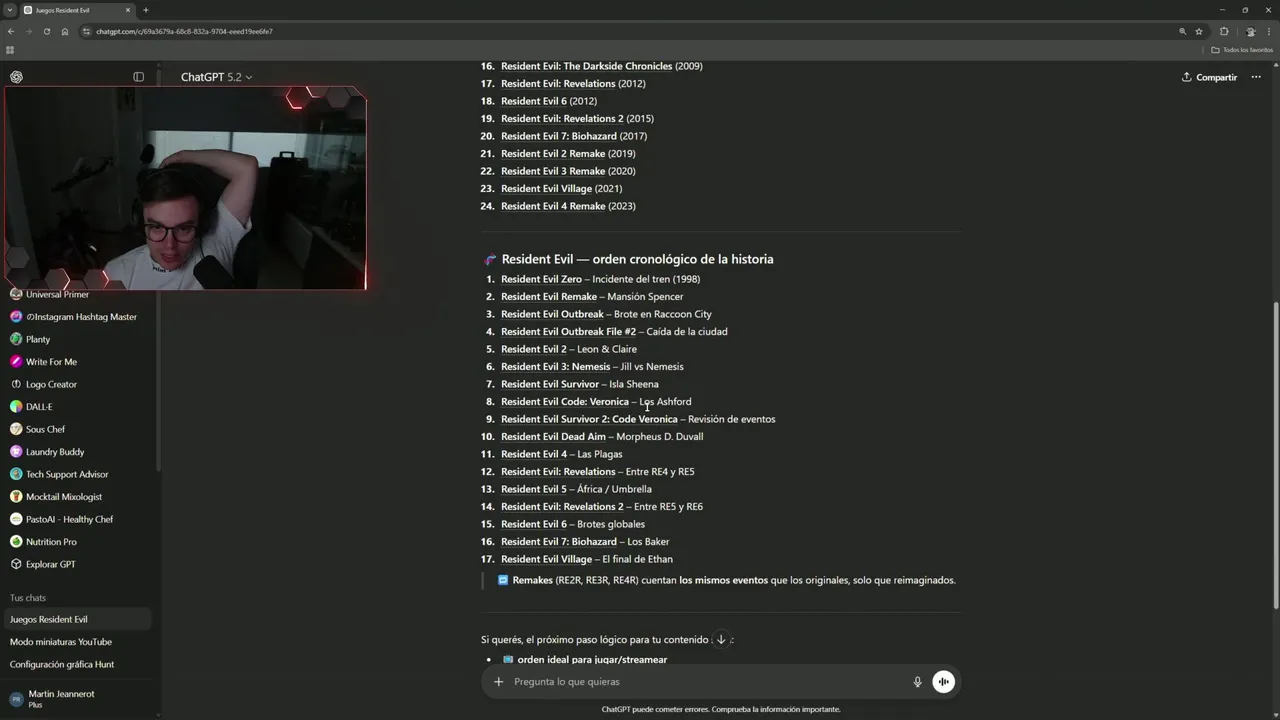Open the Juegos Resident Evil chat
Viewport: 1280px width, 720px height.
[x=76, y=619]
